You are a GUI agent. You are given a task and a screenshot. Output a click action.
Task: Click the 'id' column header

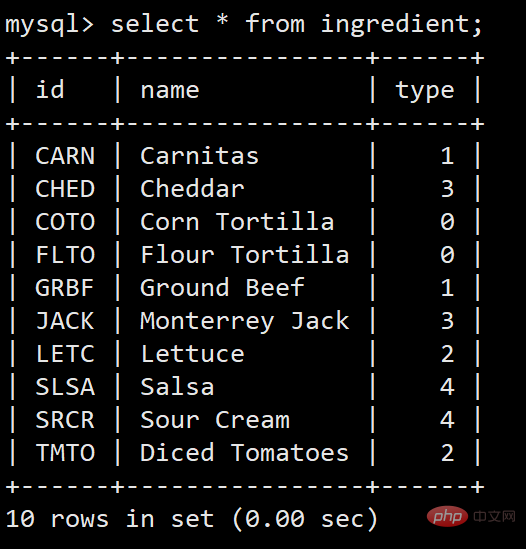(50, 89)
